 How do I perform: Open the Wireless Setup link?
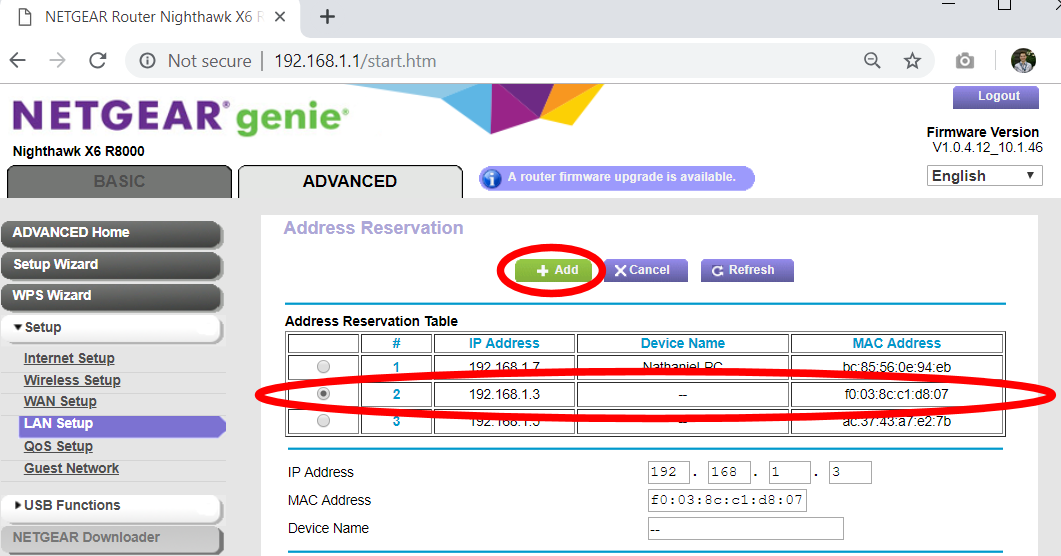tap(72, 380)
